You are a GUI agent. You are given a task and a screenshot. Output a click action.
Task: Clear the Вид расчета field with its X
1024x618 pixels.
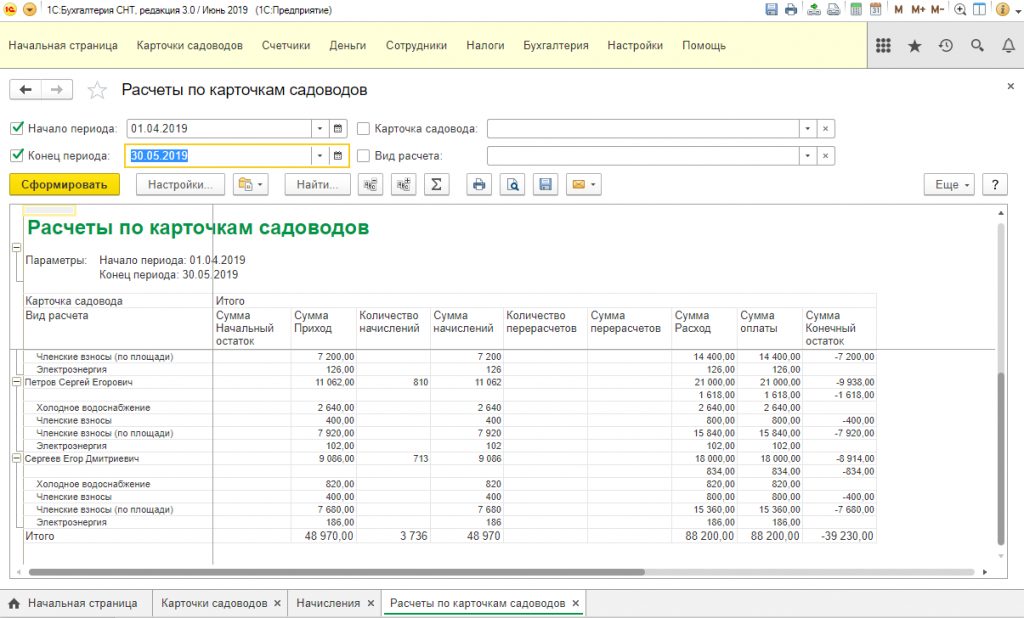tap(825, 156)
